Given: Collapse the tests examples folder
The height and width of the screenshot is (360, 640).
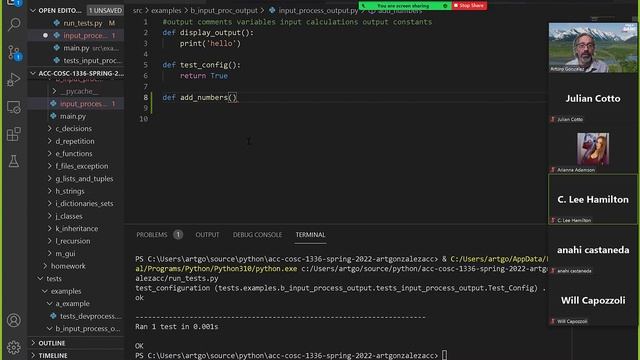Looking at the screenshot, I should tap(45, 291).
